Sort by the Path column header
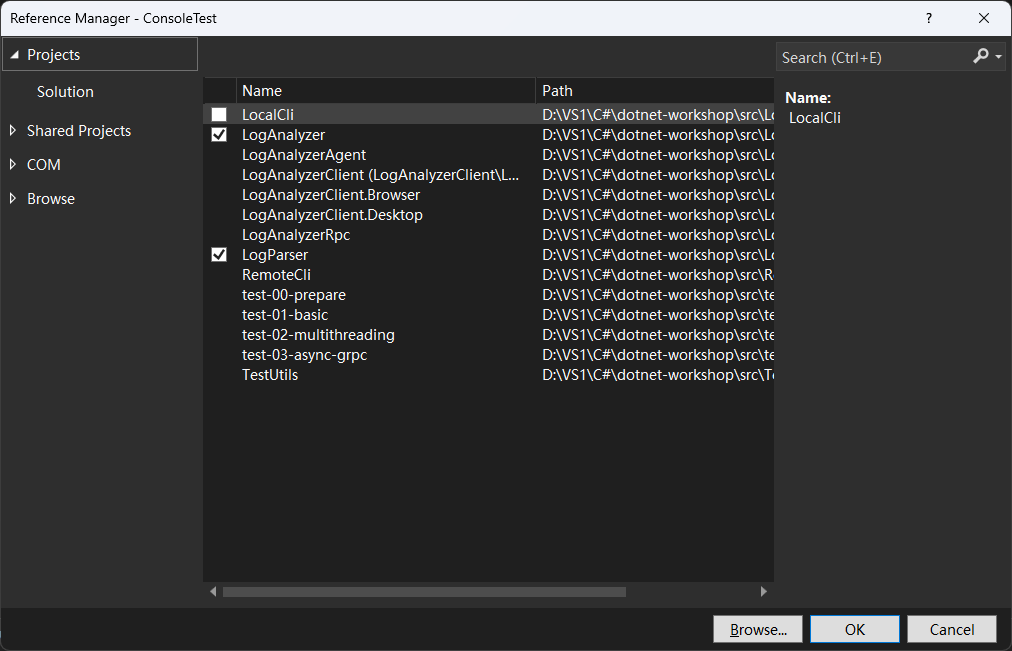 point(654,91)
